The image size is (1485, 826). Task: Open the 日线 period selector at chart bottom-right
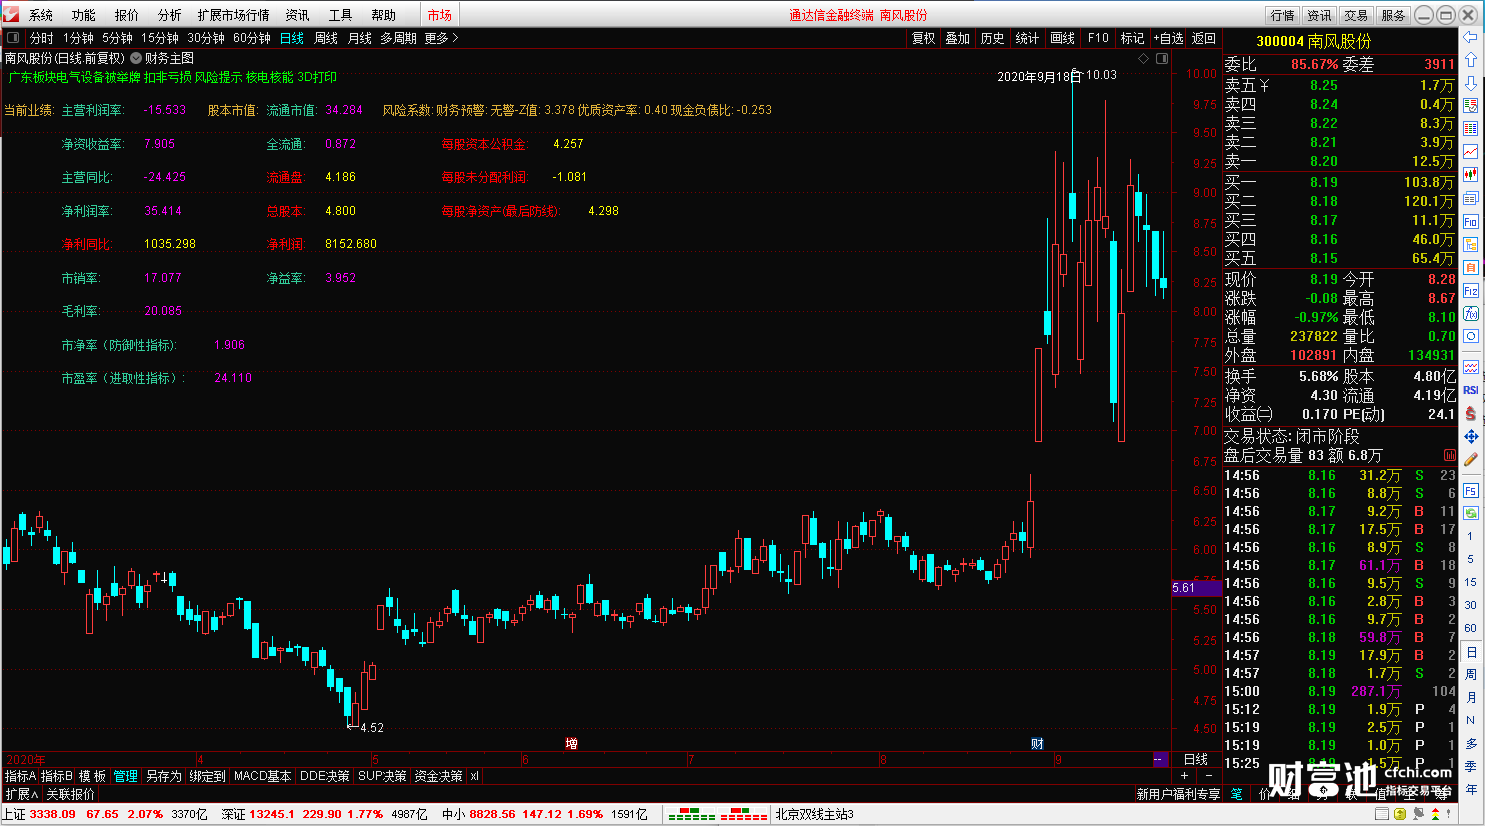(x=1196, y=760)
